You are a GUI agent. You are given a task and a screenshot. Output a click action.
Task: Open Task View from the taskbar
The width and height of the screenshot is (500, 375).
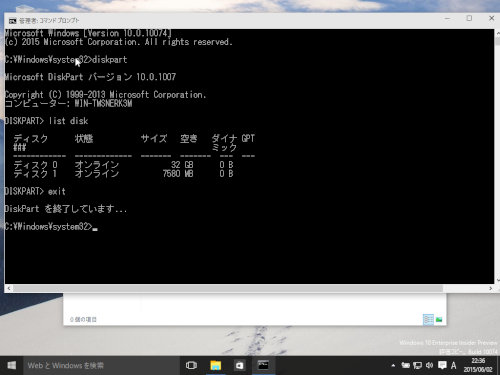click(x=191, y=366)
